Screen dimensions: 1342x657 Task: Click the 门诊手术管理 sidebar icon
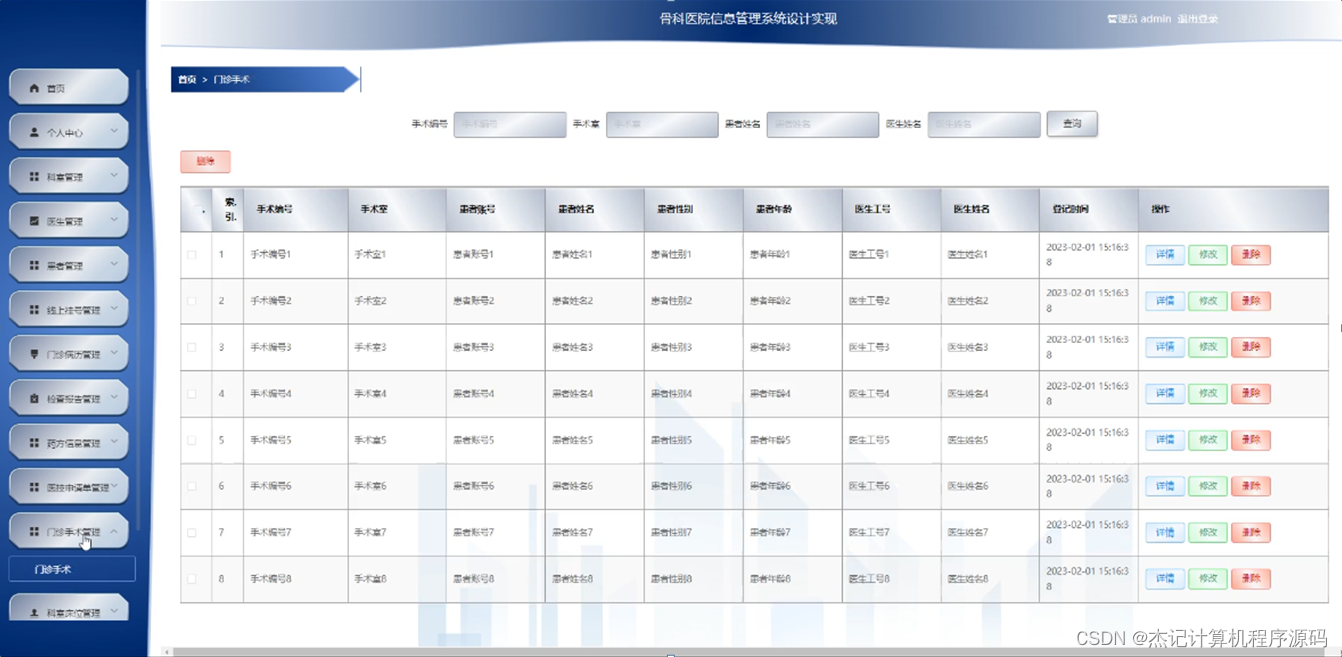[x=34, y=532]
